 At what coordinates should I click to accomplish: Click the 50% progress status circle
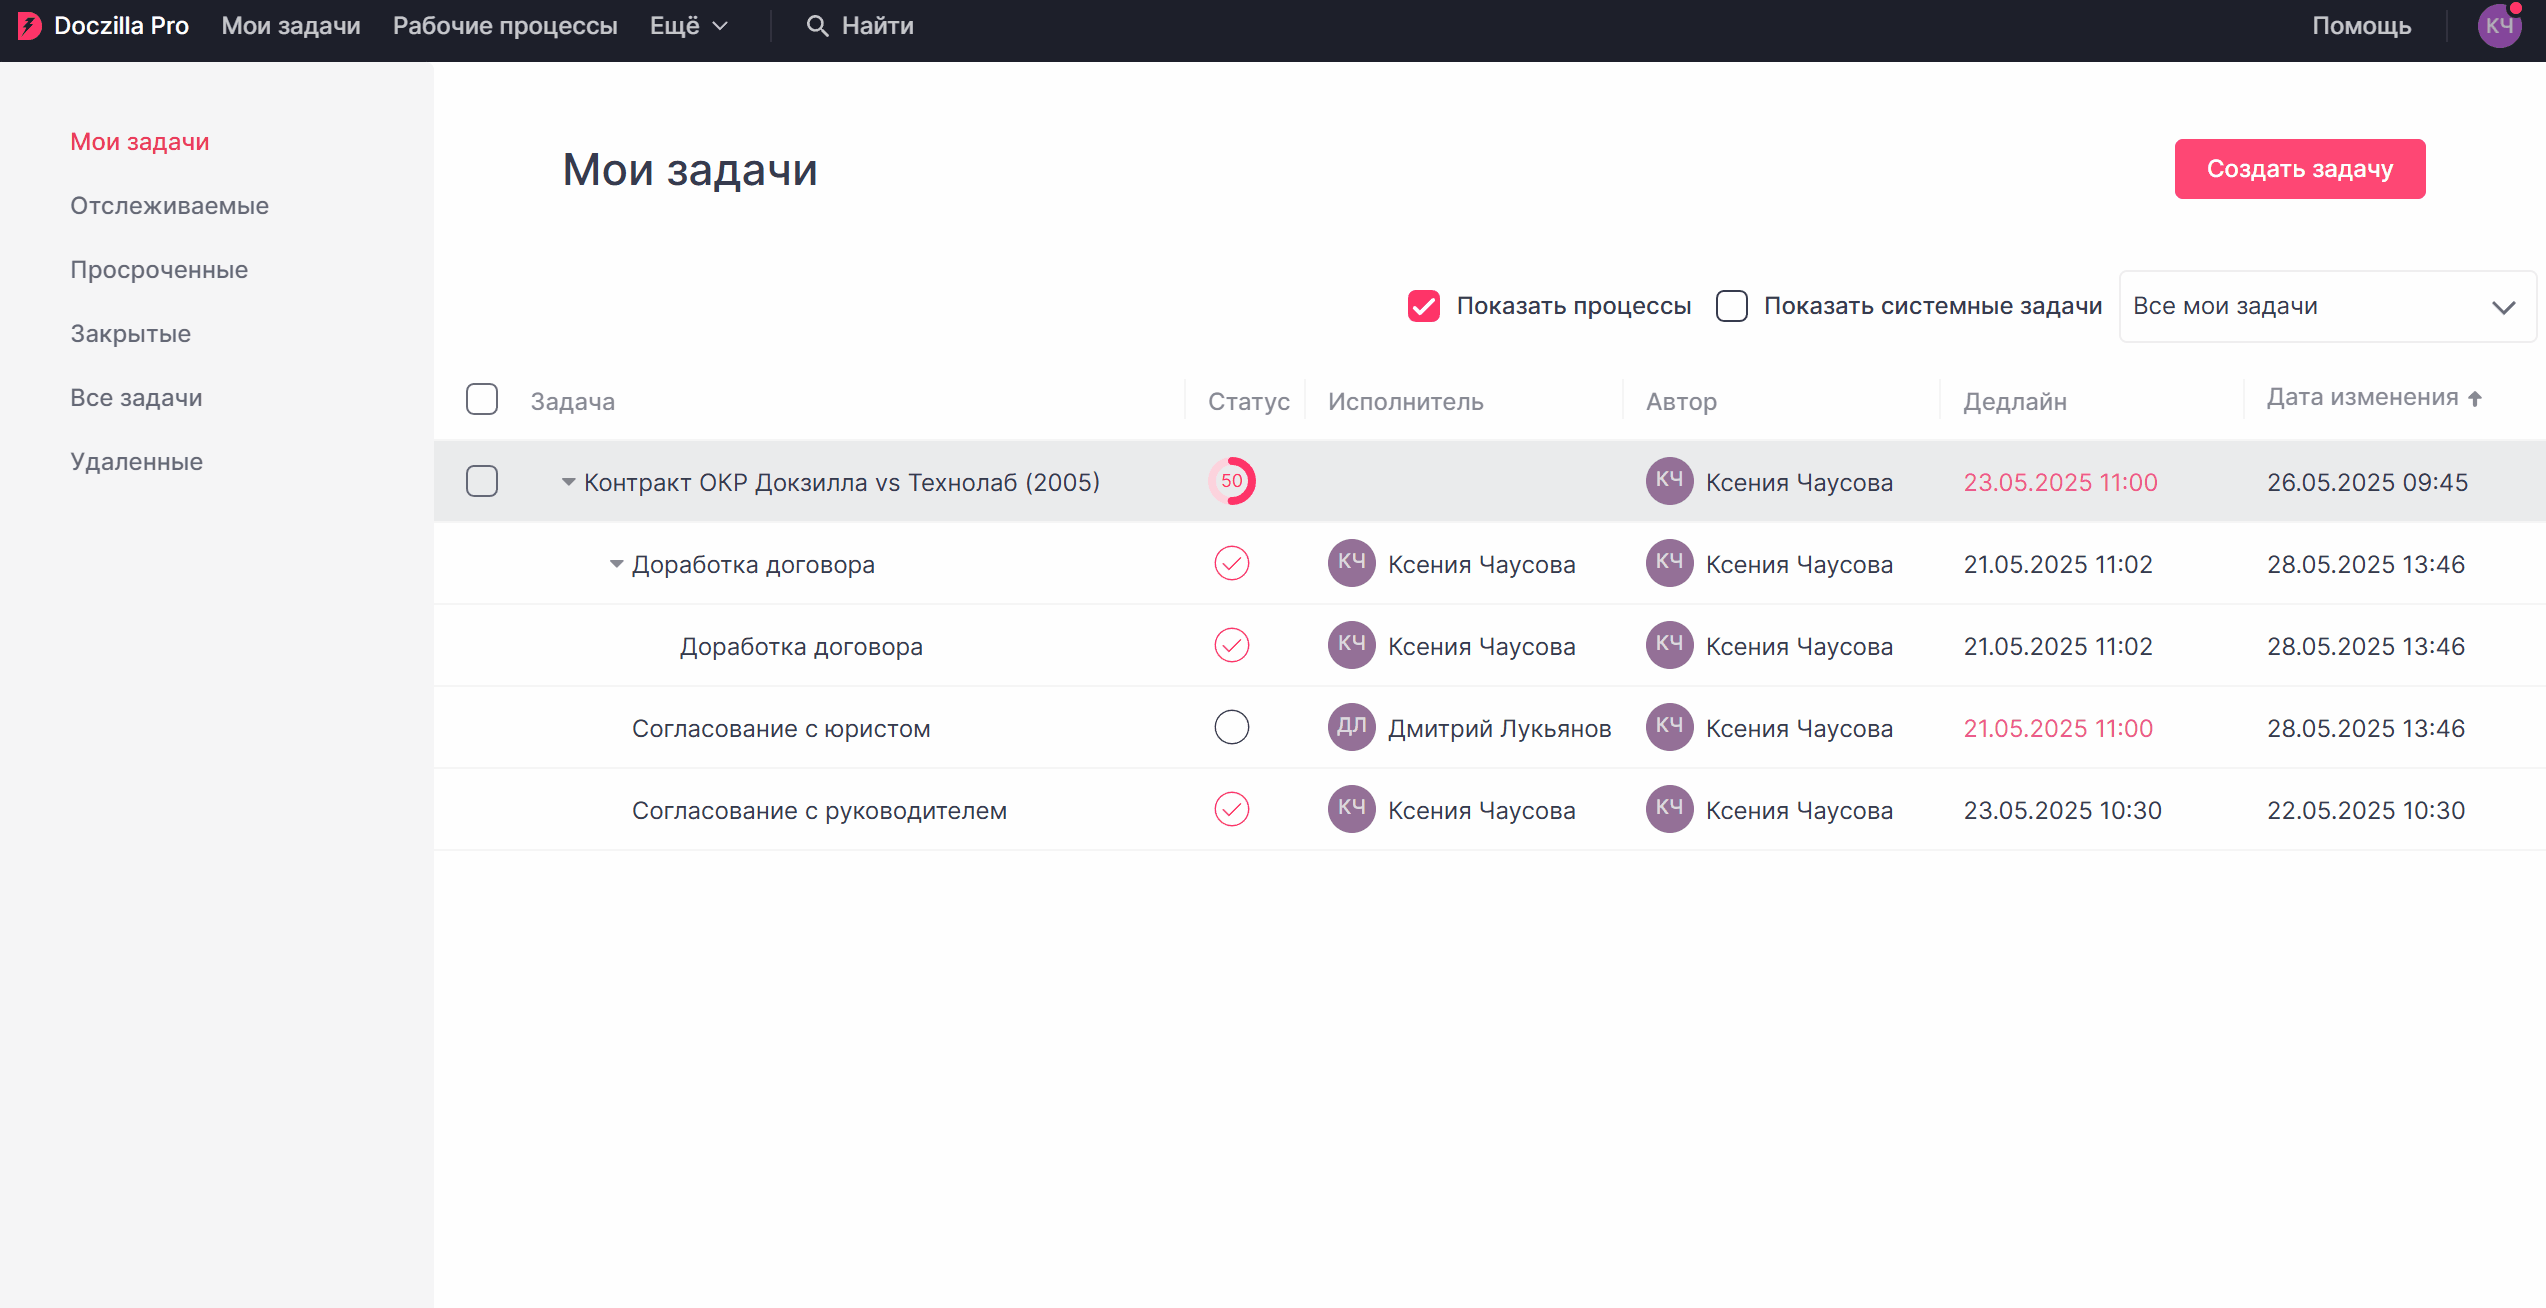1232,481
